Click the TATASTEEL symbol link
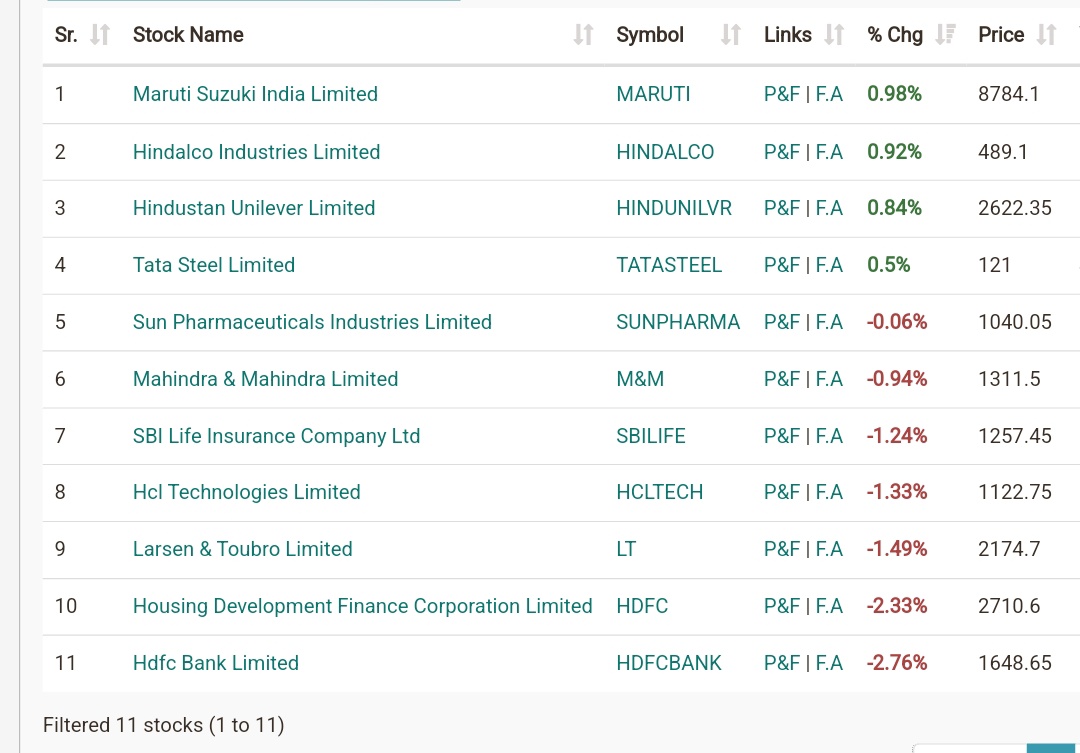The width and height of the screenshot is (1080, 753). pos(669,265)
